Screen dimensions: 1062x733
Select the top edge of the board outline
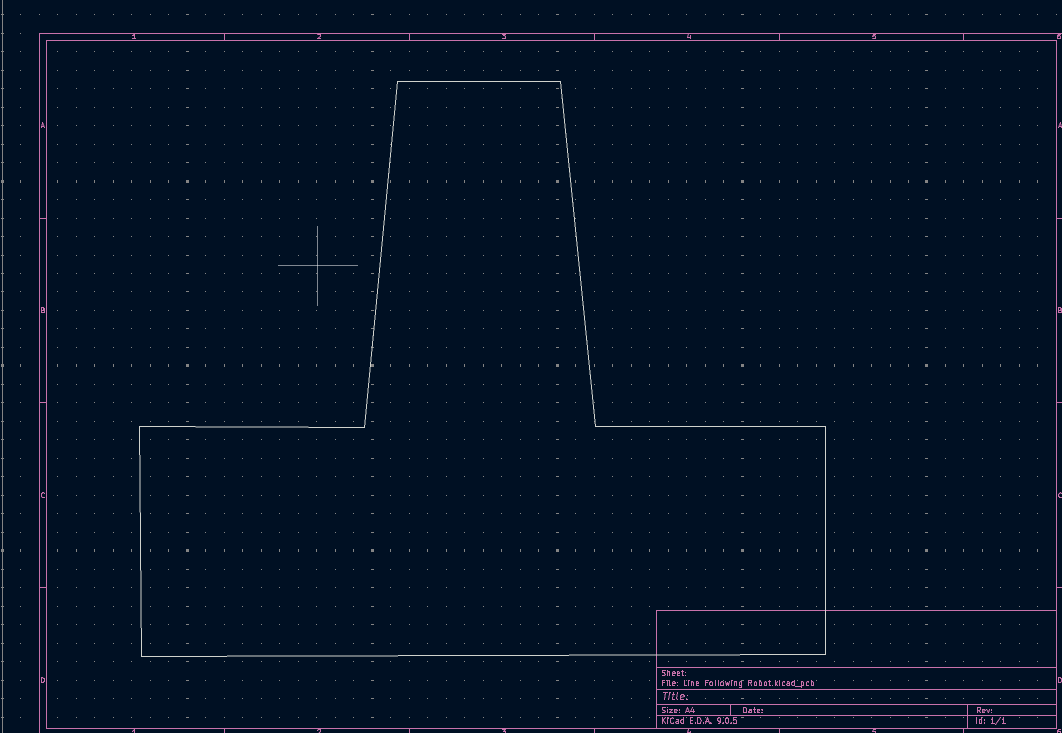[x=480, y=82]
